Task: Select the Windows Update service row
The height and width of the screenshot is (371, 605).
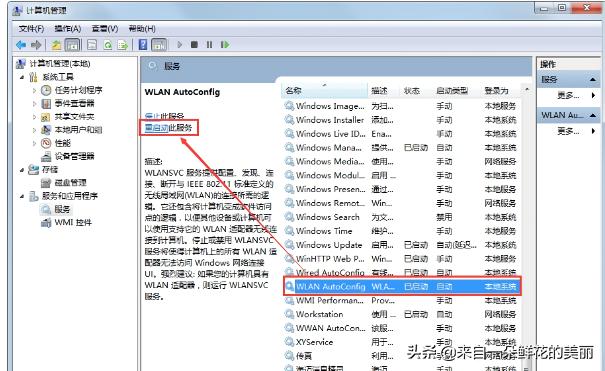Action: 401,245
